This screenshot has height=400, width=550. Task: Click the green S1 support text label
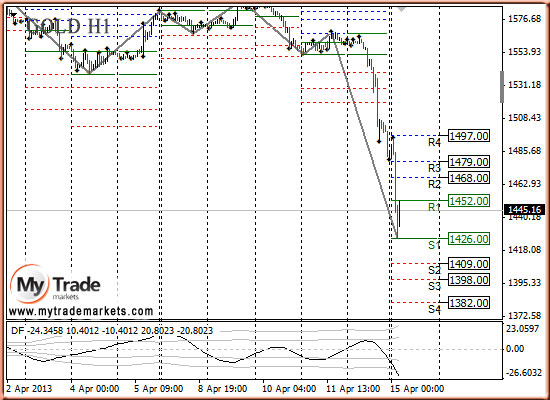click(434, 245)
